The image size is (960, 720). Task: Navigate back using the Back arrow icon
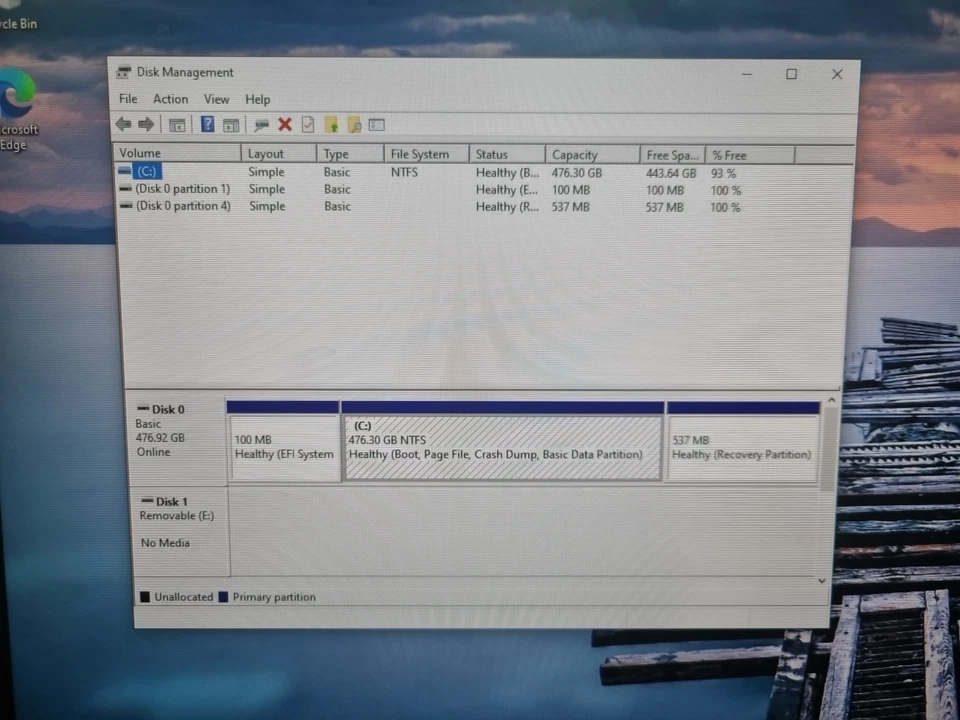(x=124, y=123)
